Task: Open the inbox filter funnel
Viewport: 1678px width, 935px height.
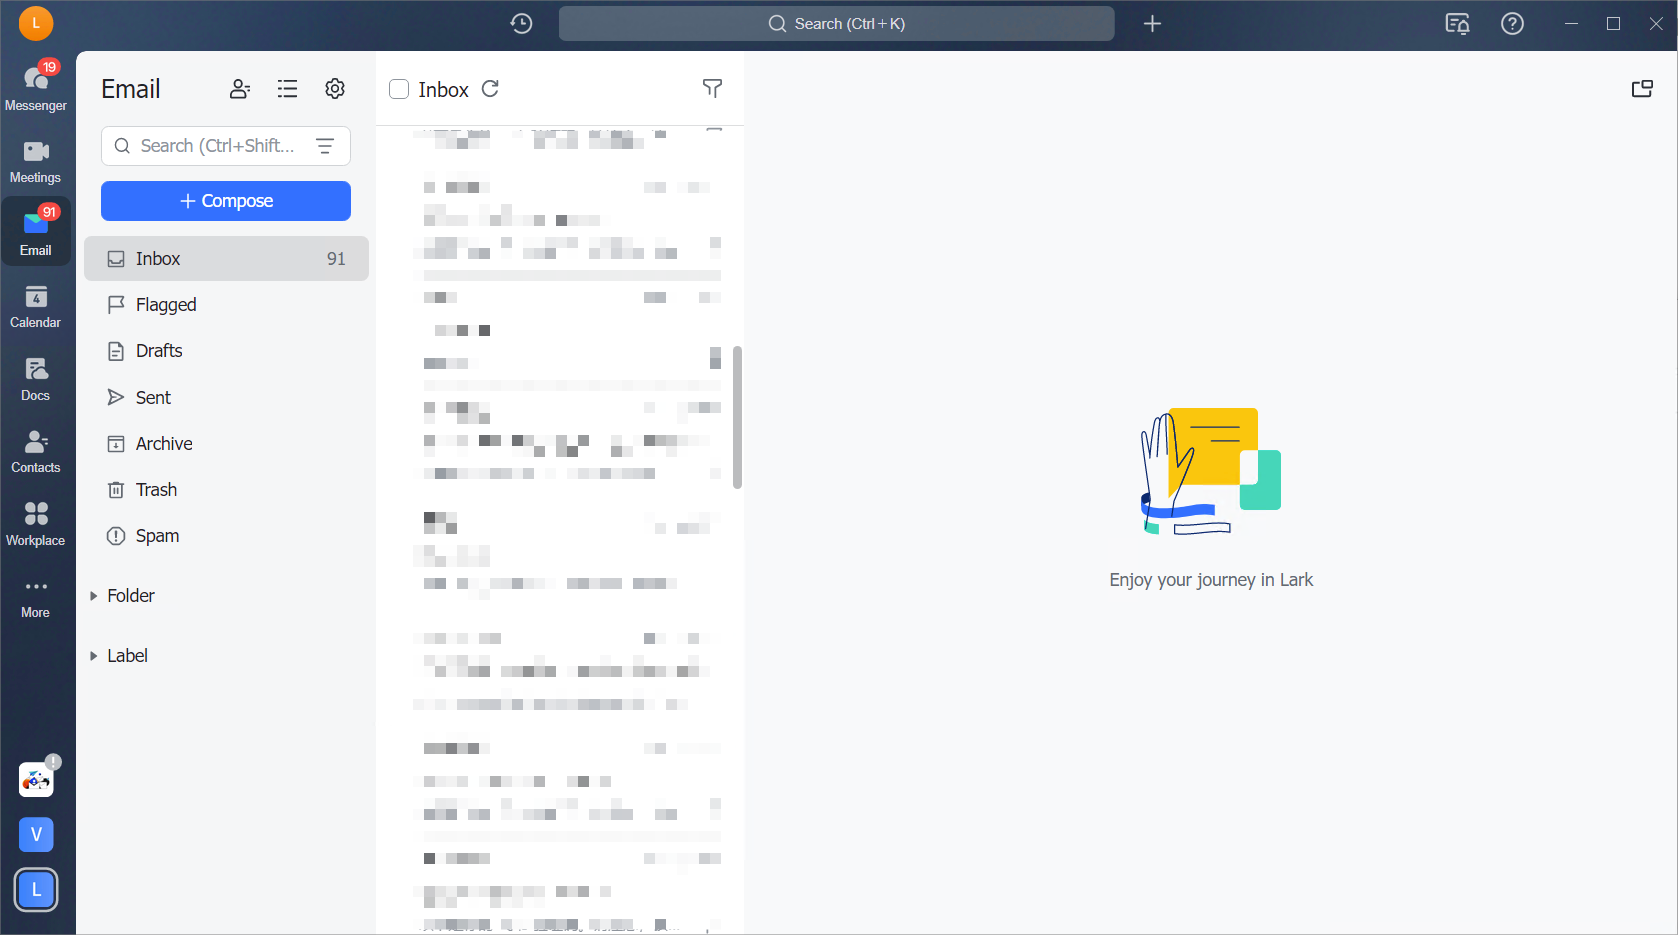Action: click(x=712, y=89)
